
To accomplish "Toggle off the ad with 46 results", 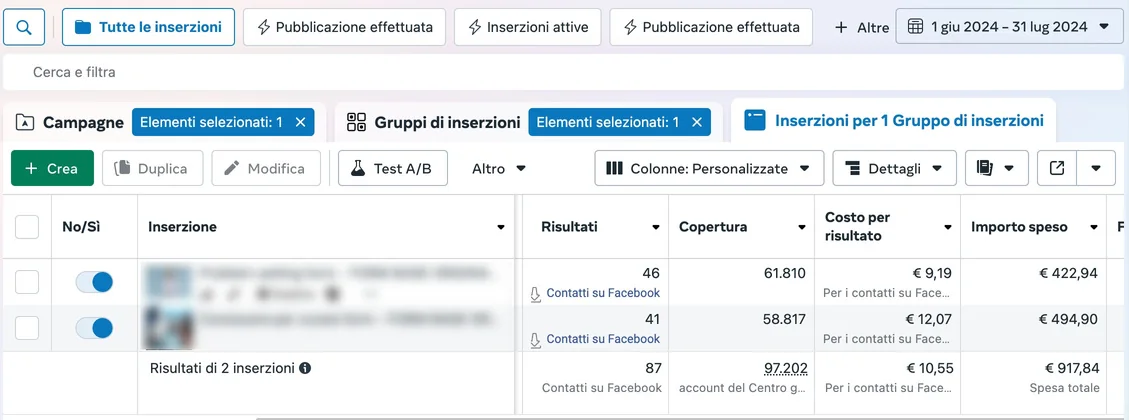I will click(94, 282).
